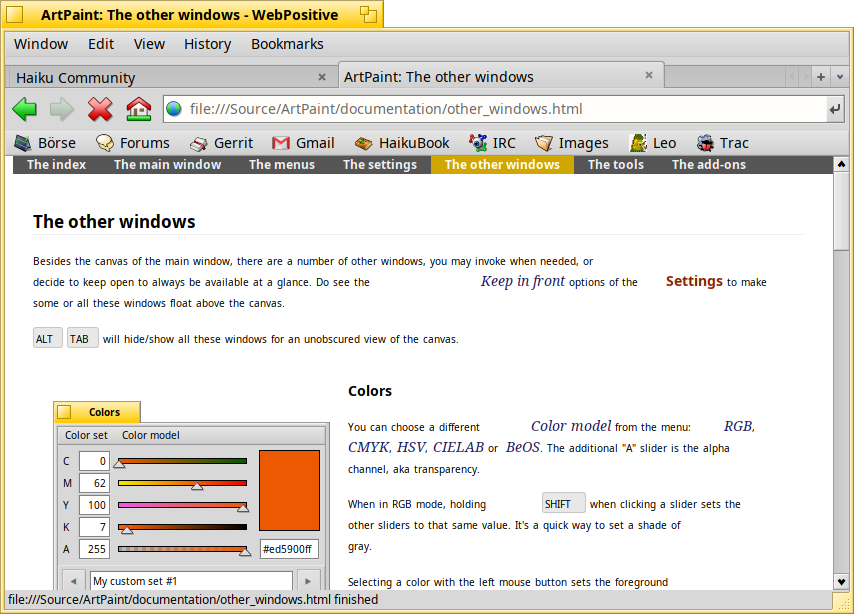
Task: Open the Trac bookmark
Action: (722, 143)
